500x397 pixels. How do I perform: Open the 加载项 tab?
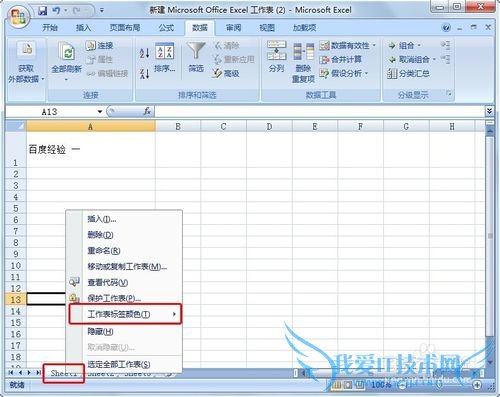(304, 28)
